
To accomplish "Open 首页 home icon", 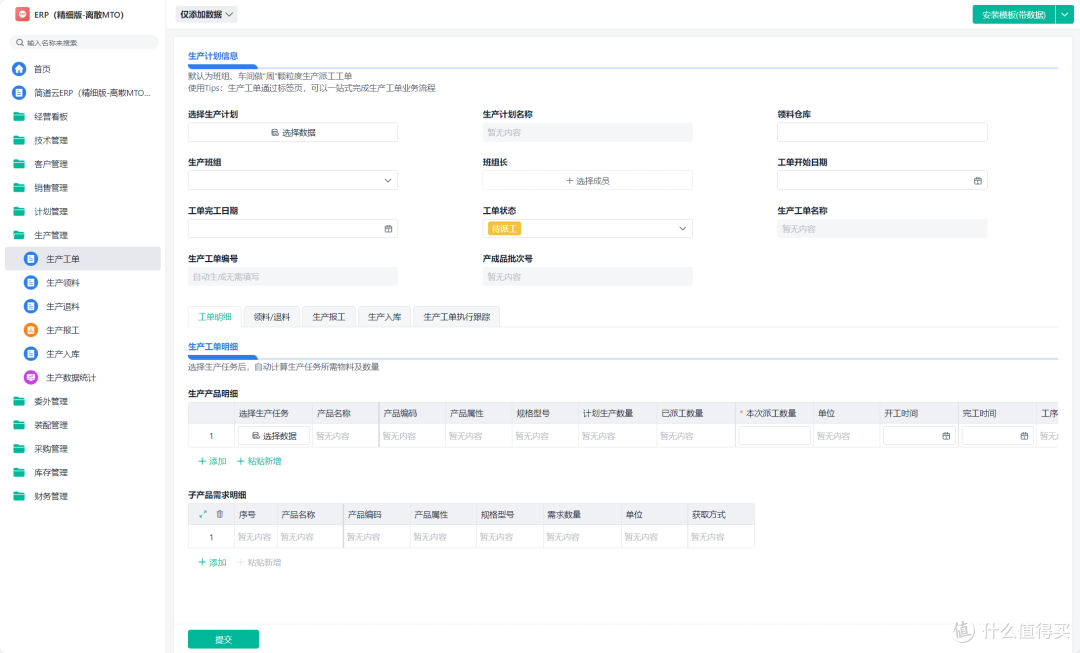I will coord(19,69).
